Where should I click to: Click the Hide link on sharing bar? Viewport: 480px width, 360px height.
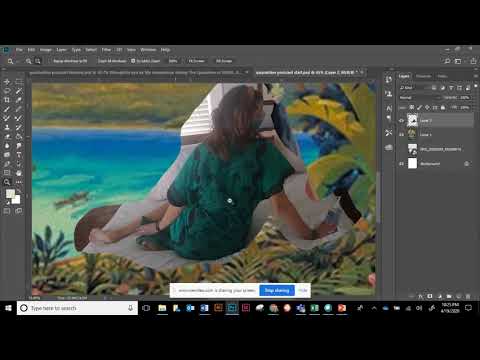point(303,290)
